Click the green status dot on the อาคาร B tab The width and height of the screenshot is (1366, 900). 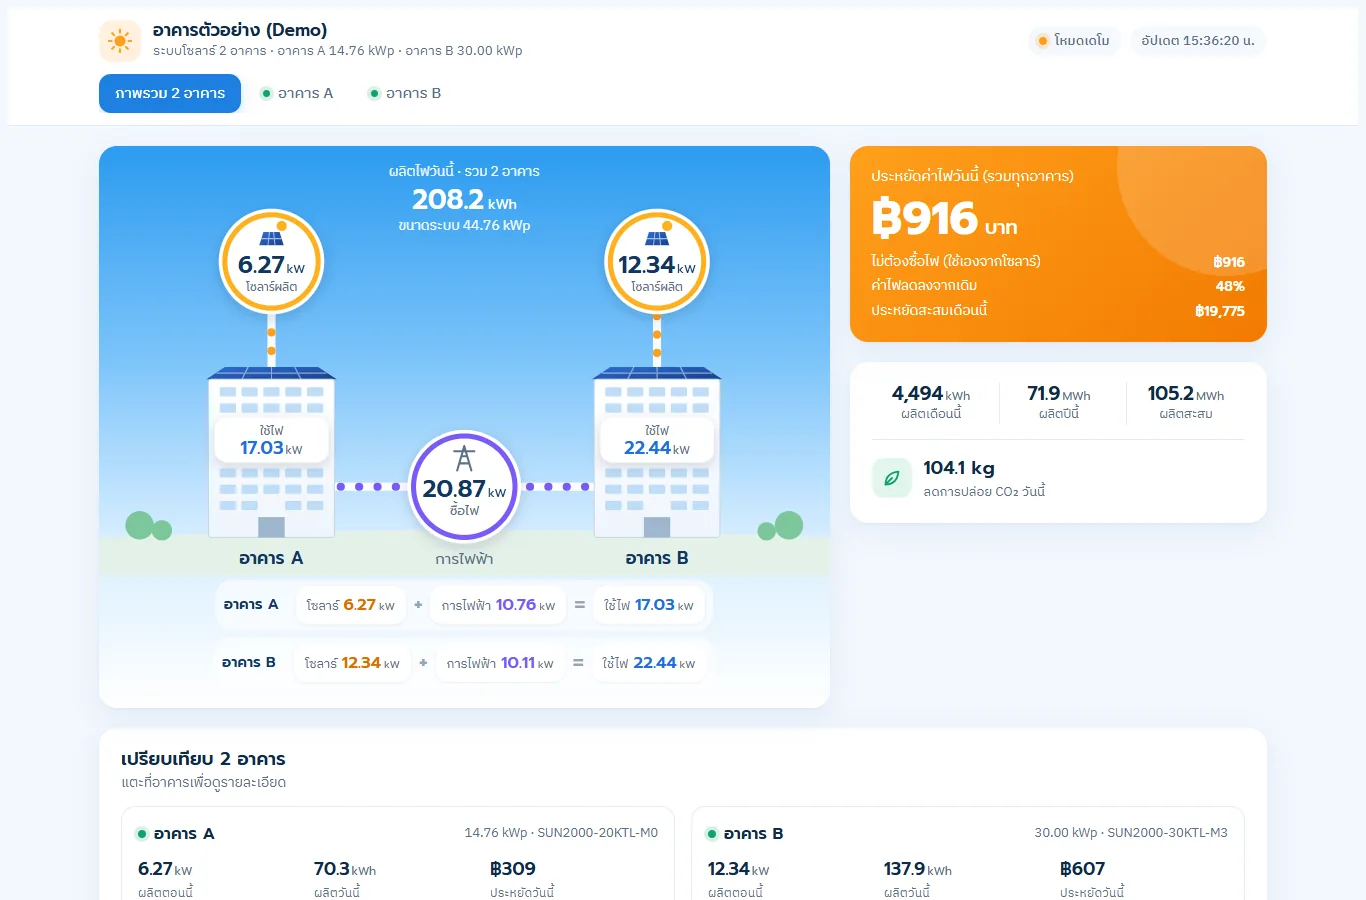374,94
